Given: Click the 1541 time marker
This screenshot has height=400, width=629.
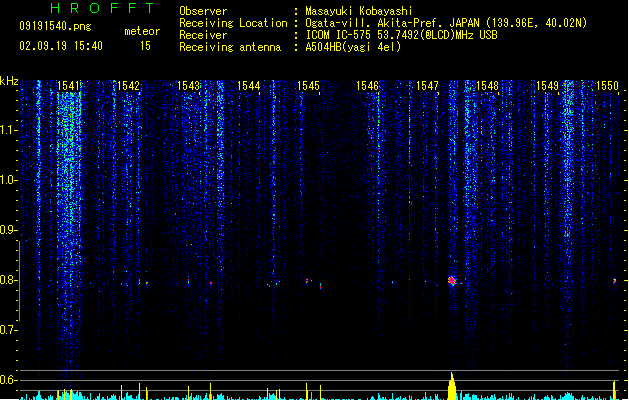Looking at the screenshot, I should (68, 86).
